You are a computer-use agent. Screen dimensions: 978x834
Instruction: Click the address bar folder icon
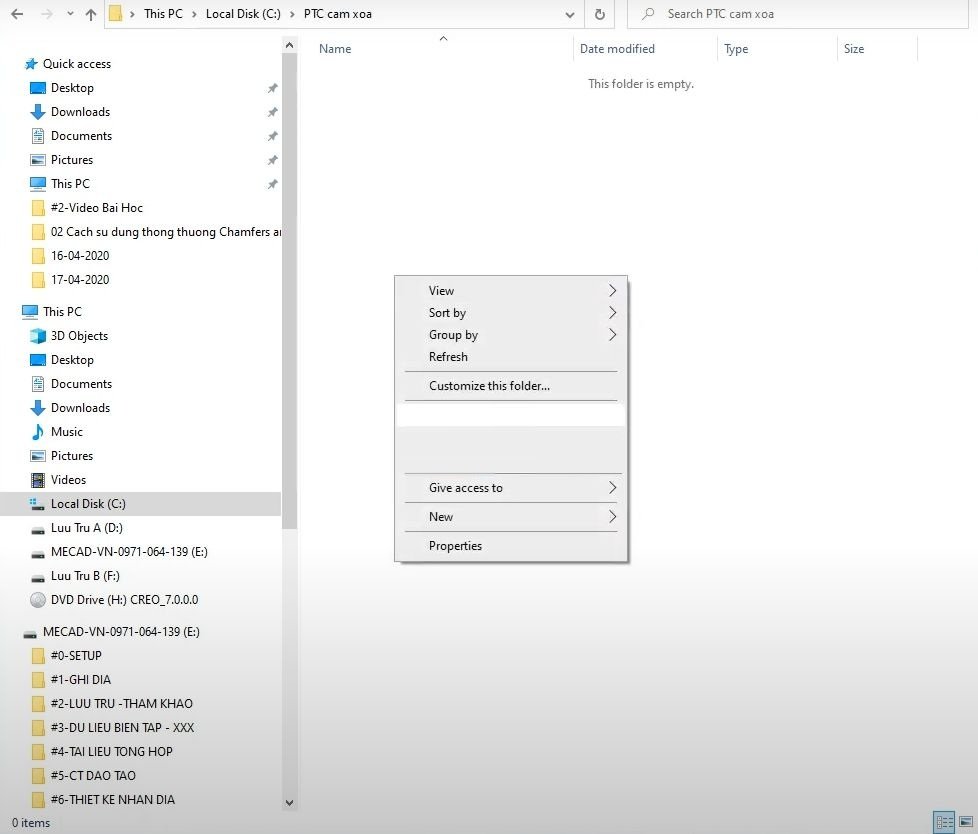click(115, 14)
